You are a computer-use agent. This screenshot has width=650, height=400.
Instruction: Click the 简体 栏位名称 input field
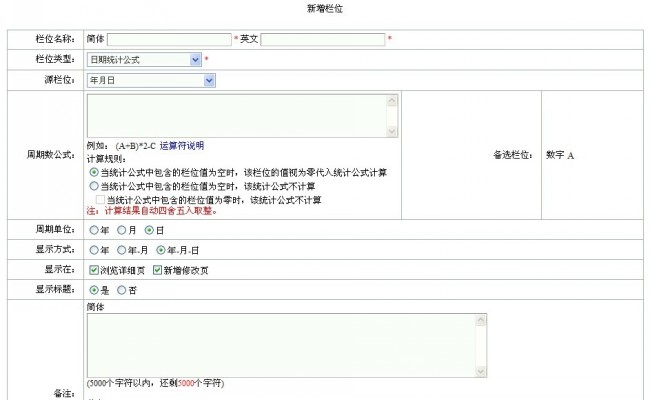pos(169,40)
